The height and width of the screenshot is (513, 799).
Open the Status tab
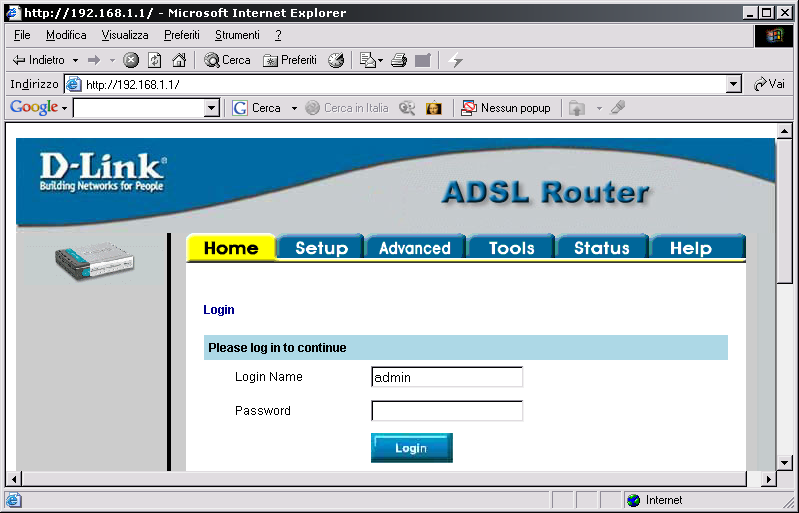(601, 248)
